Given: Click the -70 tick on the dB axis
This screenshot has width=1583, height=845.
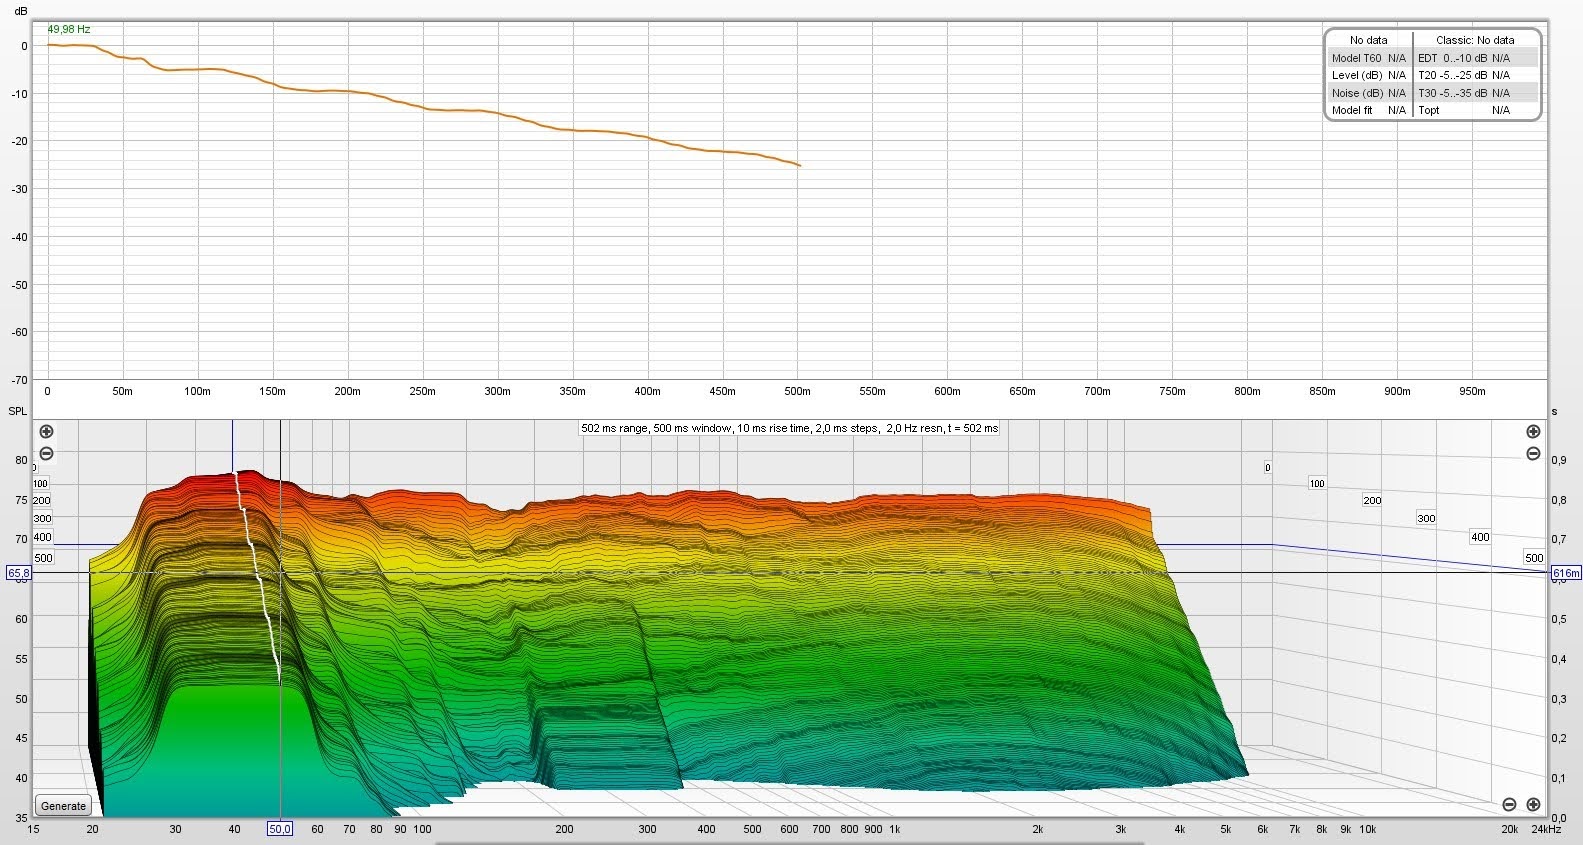Looking at the screenshot, I should (x=18, y=380).
